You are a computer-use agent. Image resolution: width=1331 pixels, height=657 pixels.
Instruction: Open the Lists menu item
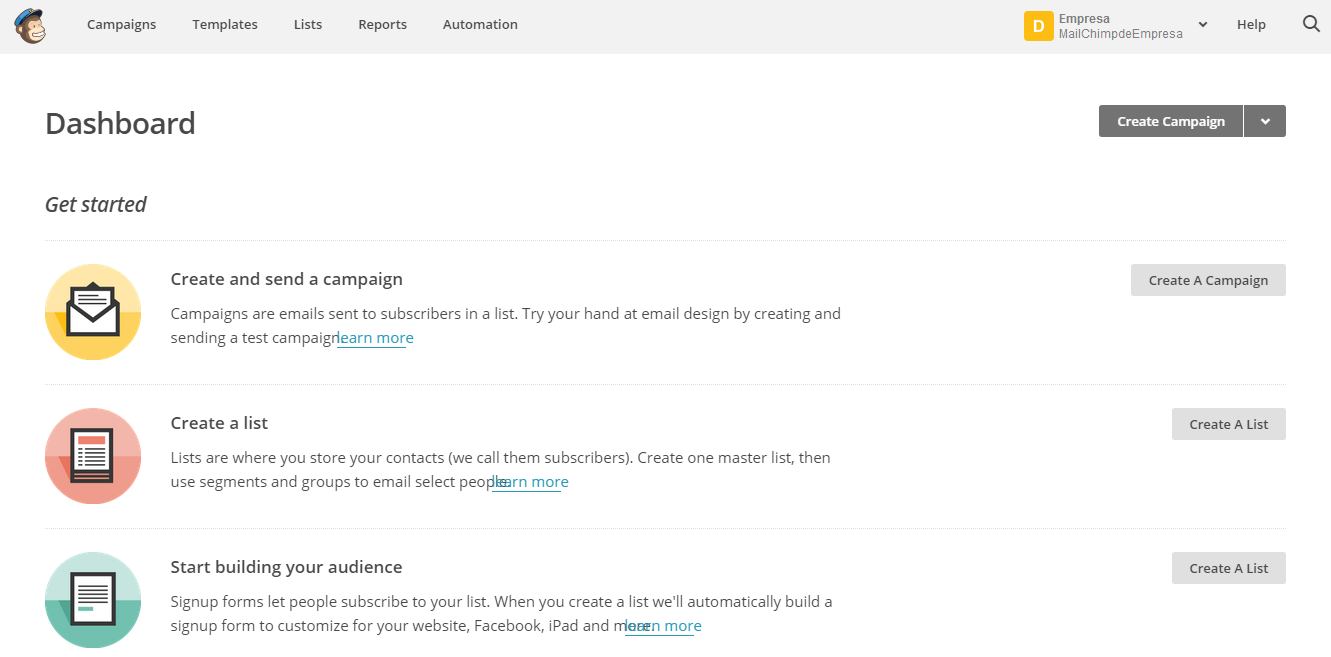click(x=308, y=24)
